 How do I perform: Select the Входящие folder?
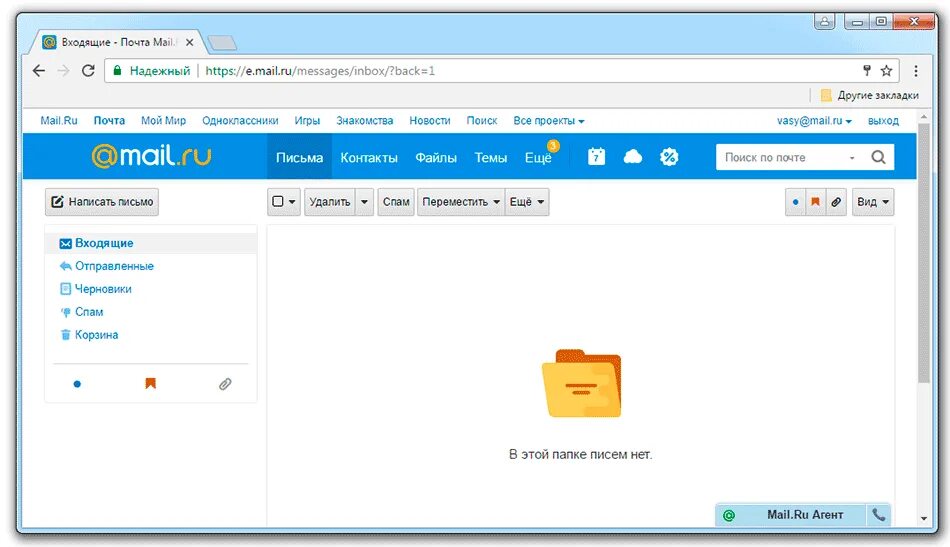[x=151, y=244]
